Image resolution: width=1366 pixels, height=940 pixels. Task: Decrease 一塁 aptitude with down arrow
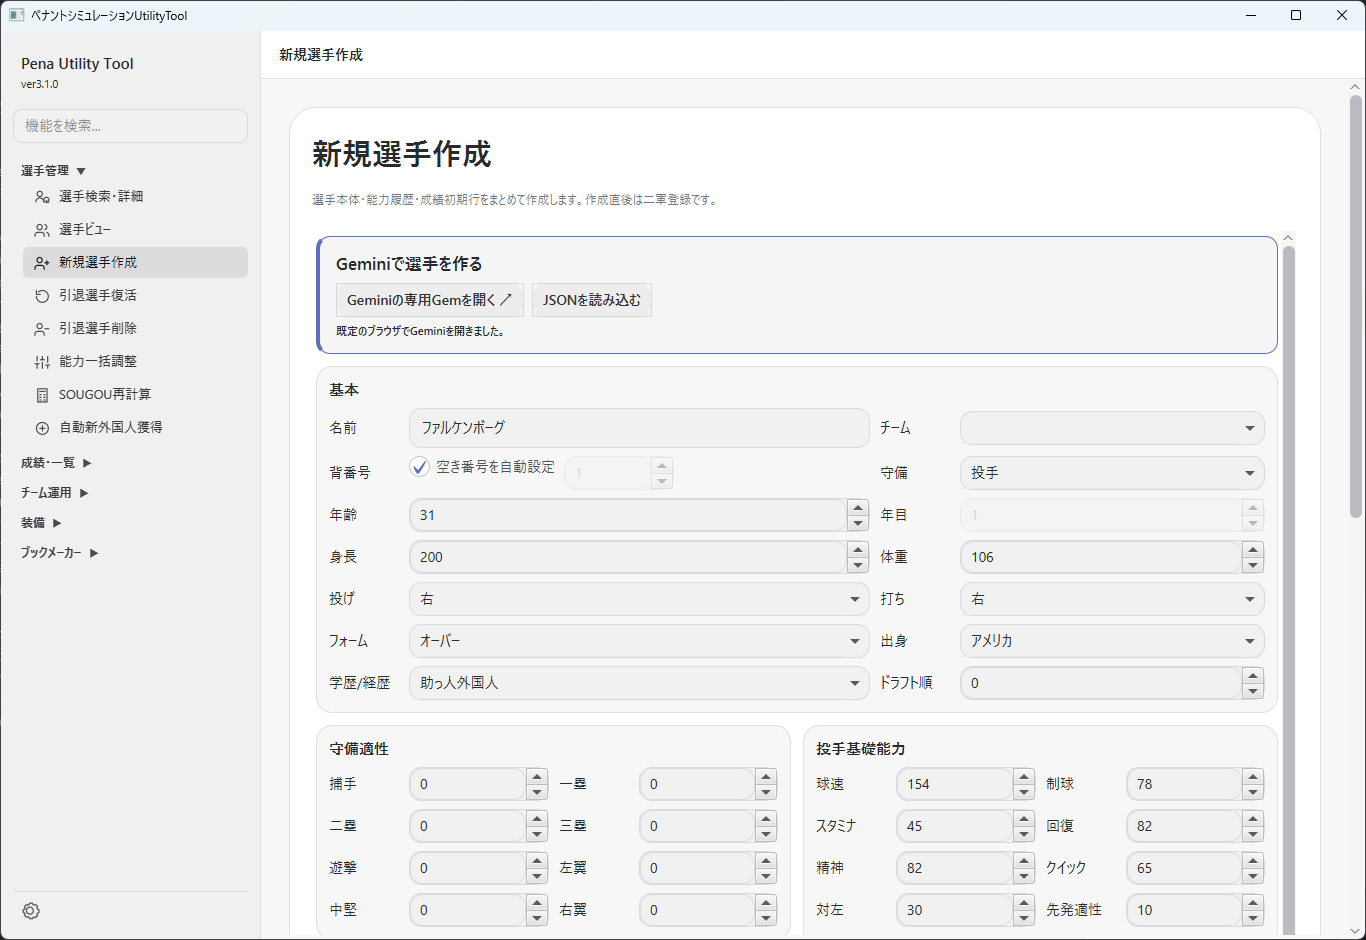[766, 792]
